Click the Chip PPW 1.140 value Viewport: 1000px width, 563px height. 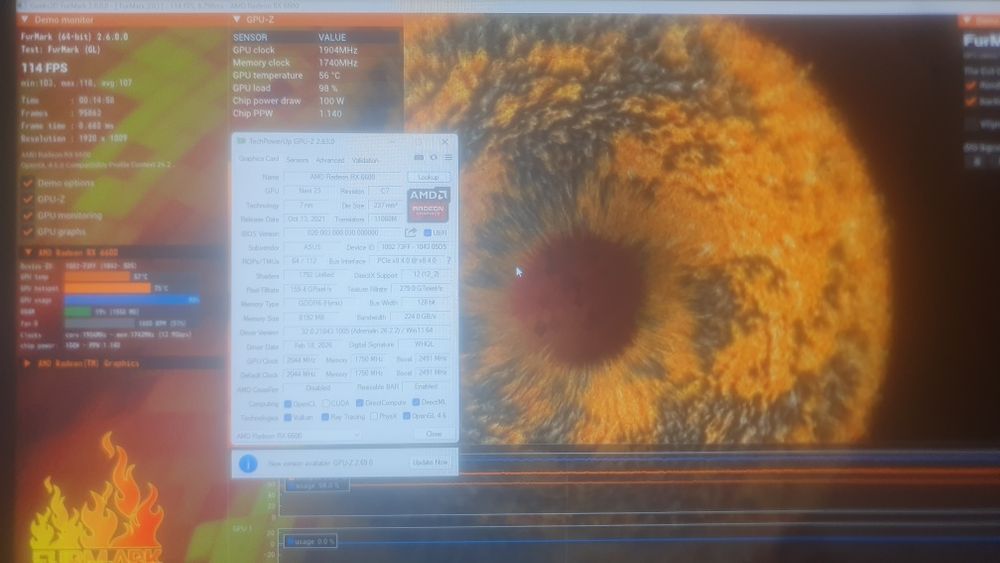(x=330, y=113)
